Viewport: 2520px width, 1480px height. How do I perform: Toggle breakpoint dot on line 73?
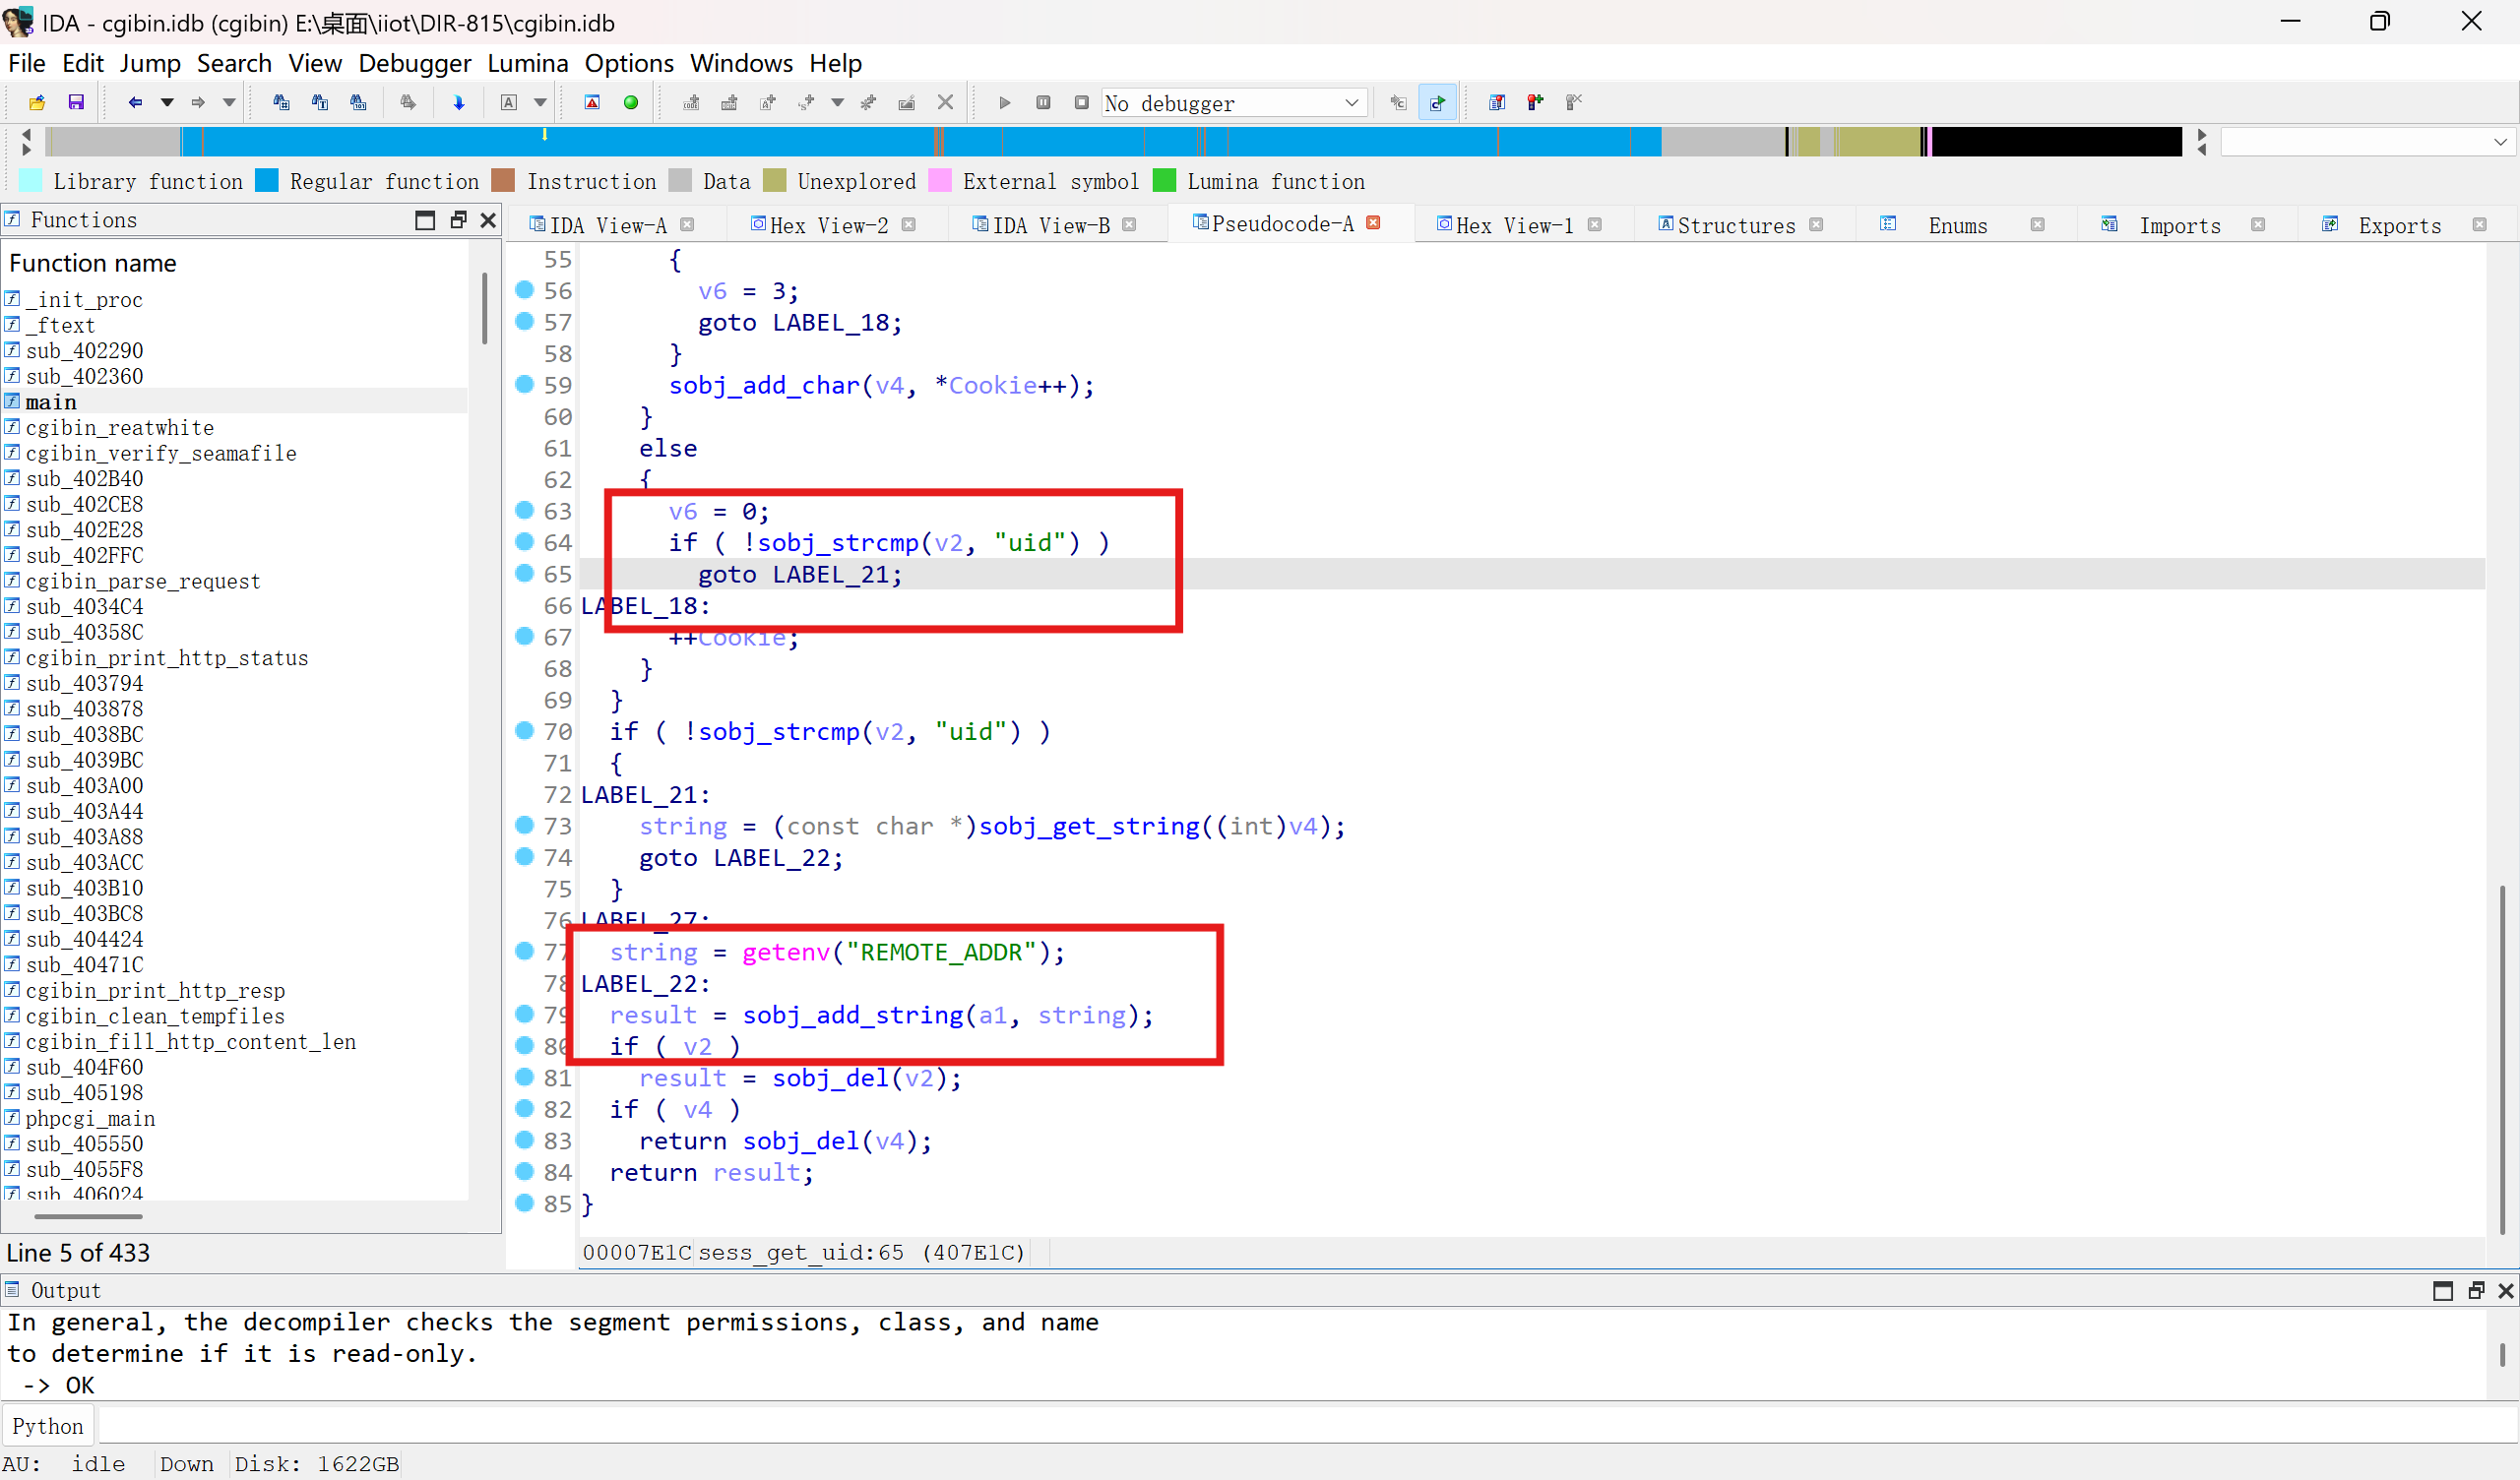pyautogui.click(x=524, y=825)
